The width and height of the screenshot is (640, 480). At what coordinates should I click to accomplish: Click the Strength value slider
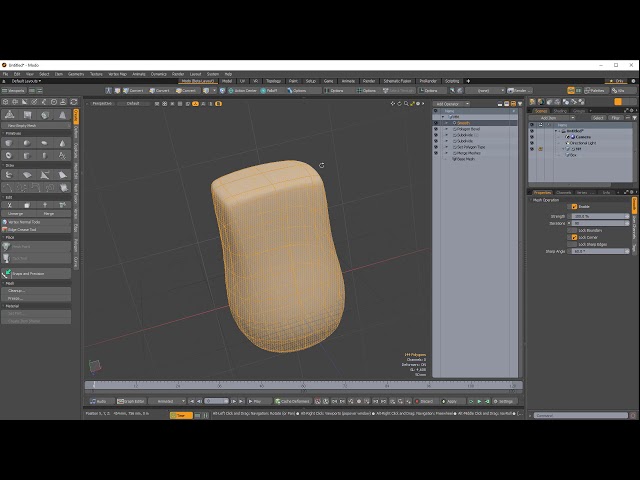pos(600,216)
